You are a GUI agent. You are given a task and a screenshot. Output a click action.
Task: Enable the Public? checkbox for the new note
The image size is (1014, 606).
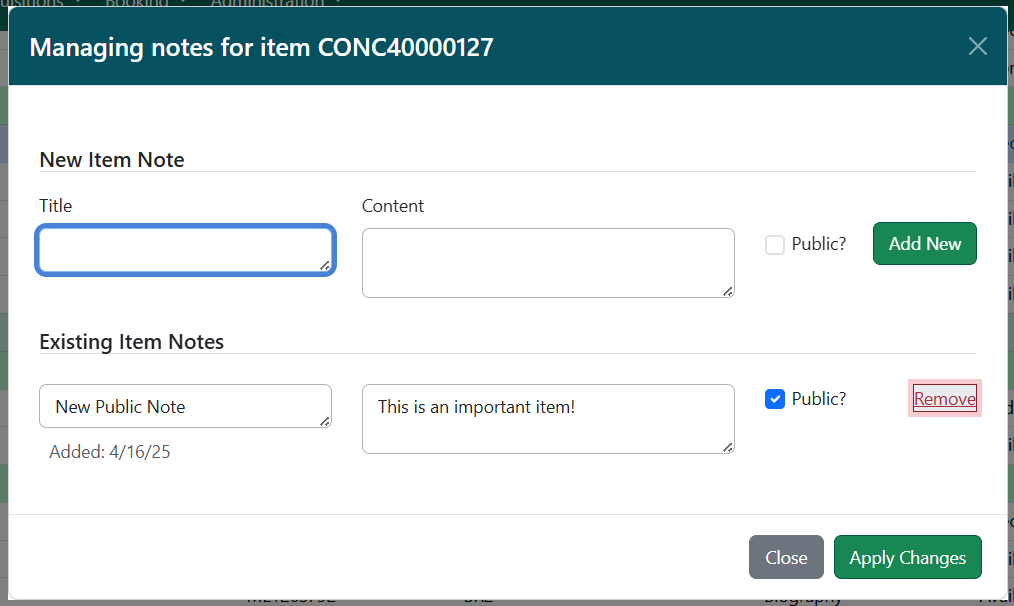(774, 244)
